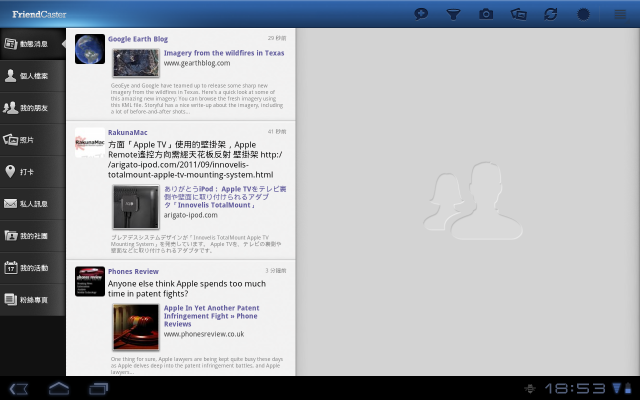Tap RakunaMac profile avatar
640x400 pixels.
click(90, 142)
